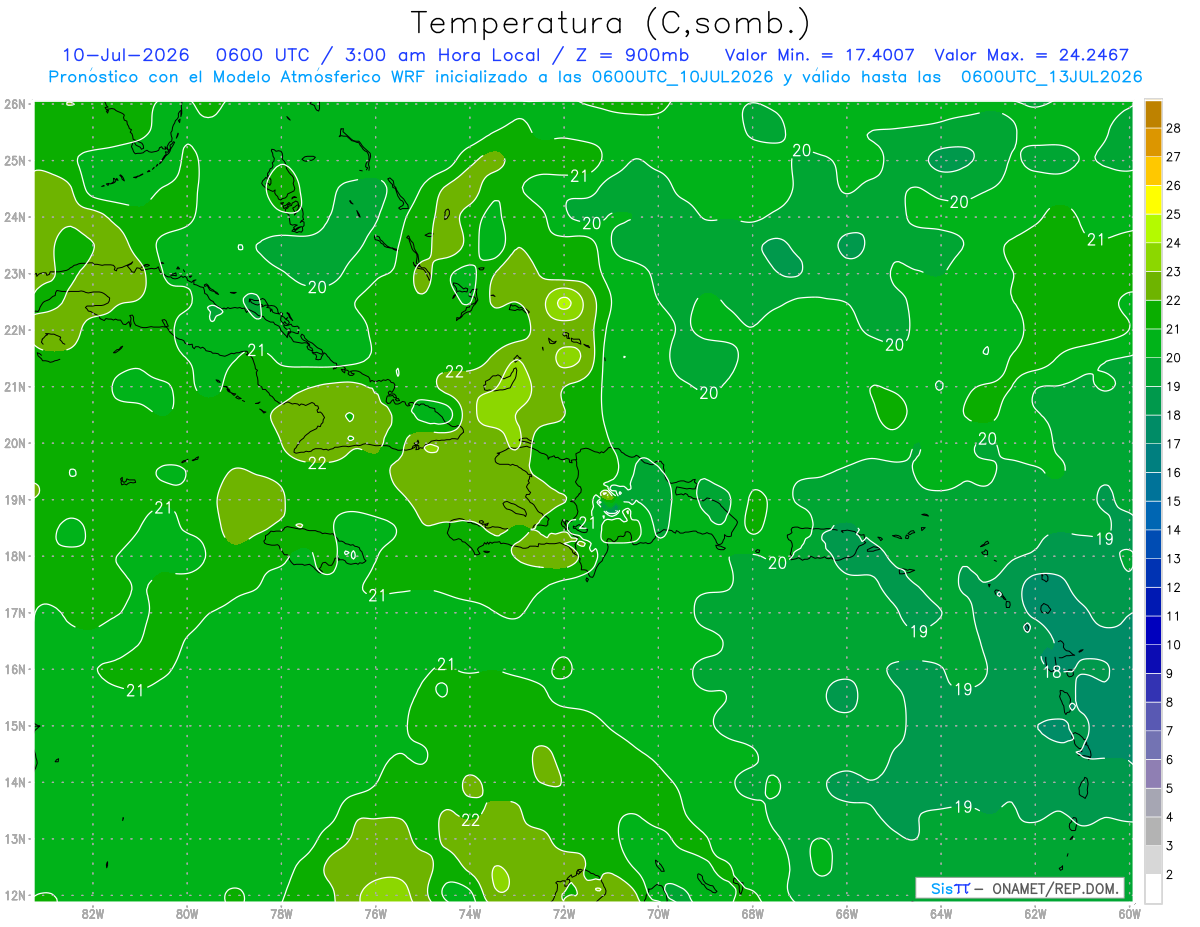Click the '18N' latitude axis label
This screenshot has height=927, width=1200.
[15, 556]
